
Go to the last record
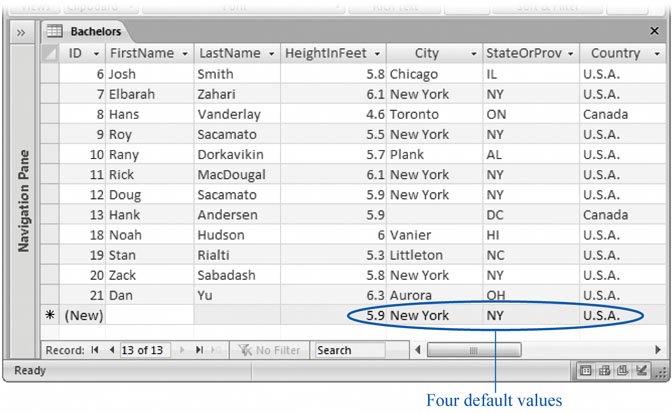199,350
